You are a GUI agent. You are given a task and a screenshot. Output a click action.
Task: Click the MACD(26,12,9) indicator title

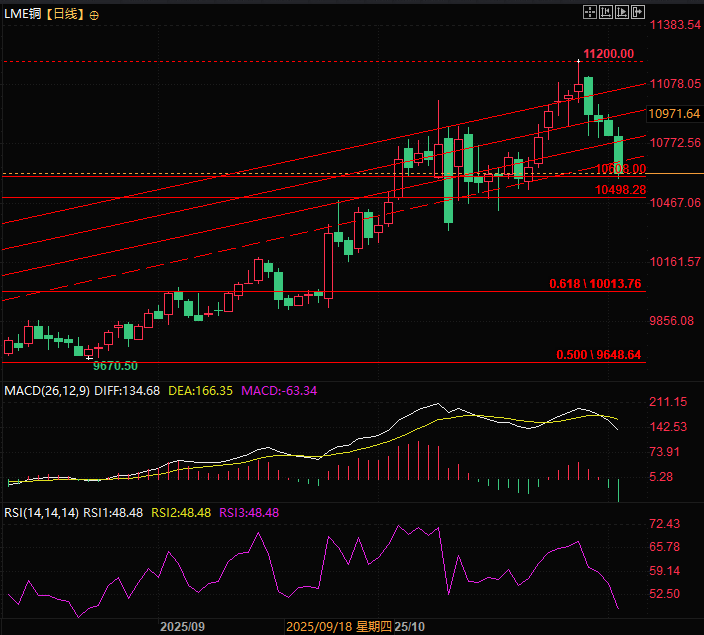point(47,391)
